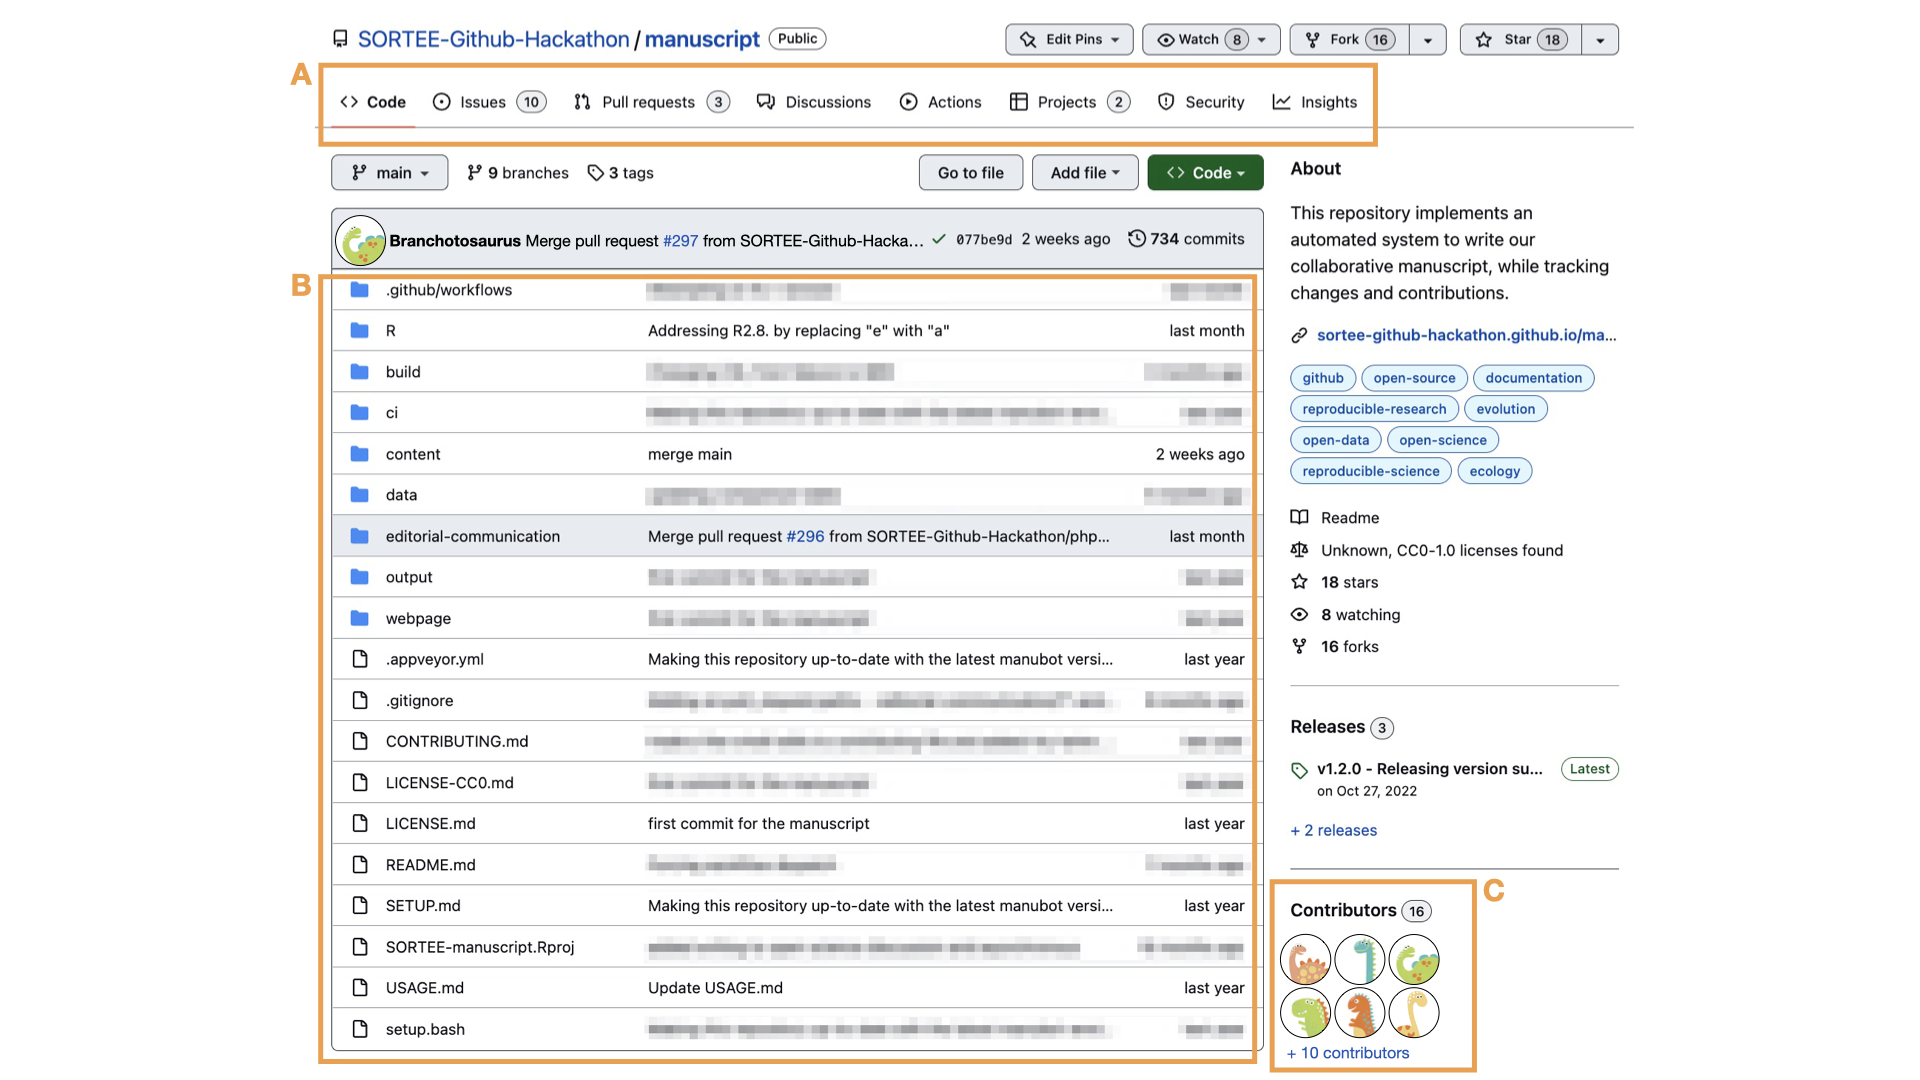Open the .gitignore file
This screenshot has height=1080, width=1920.
pos(420,701)
